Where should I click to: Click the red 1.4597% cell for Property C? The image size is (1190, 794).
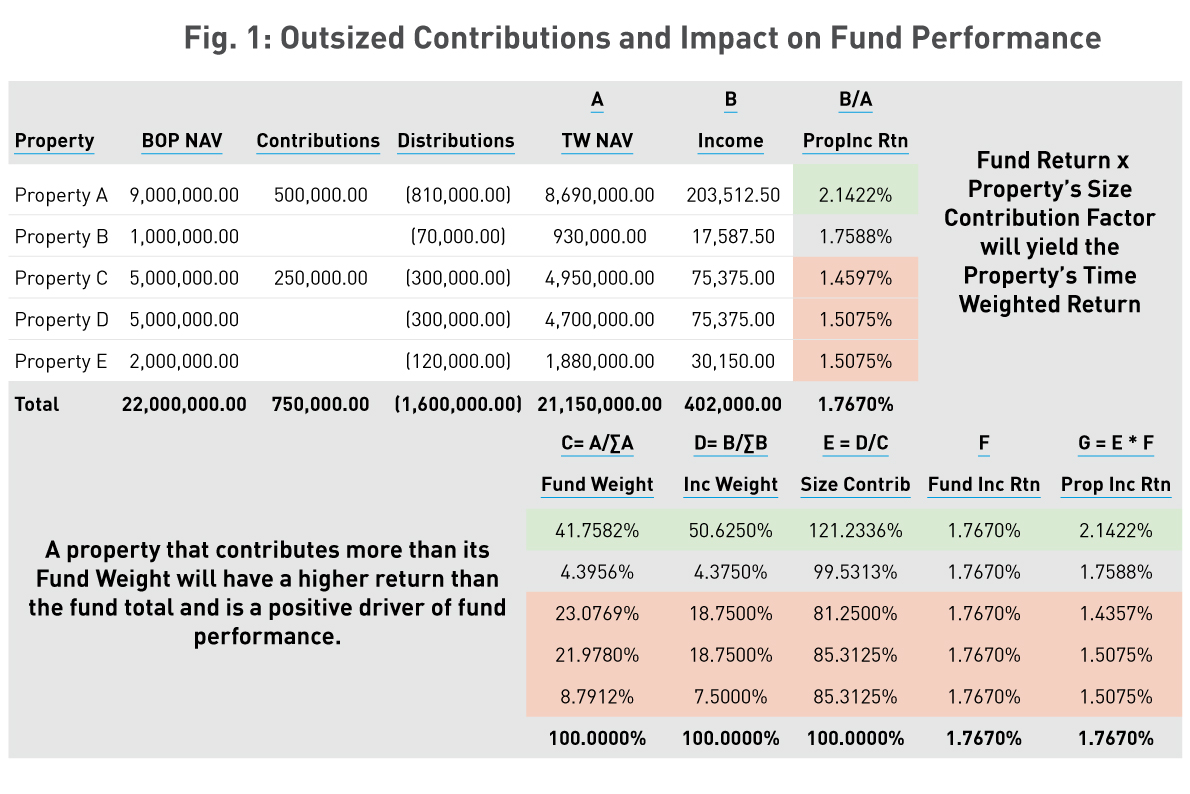pyautogui.click(x=855, y=278)
